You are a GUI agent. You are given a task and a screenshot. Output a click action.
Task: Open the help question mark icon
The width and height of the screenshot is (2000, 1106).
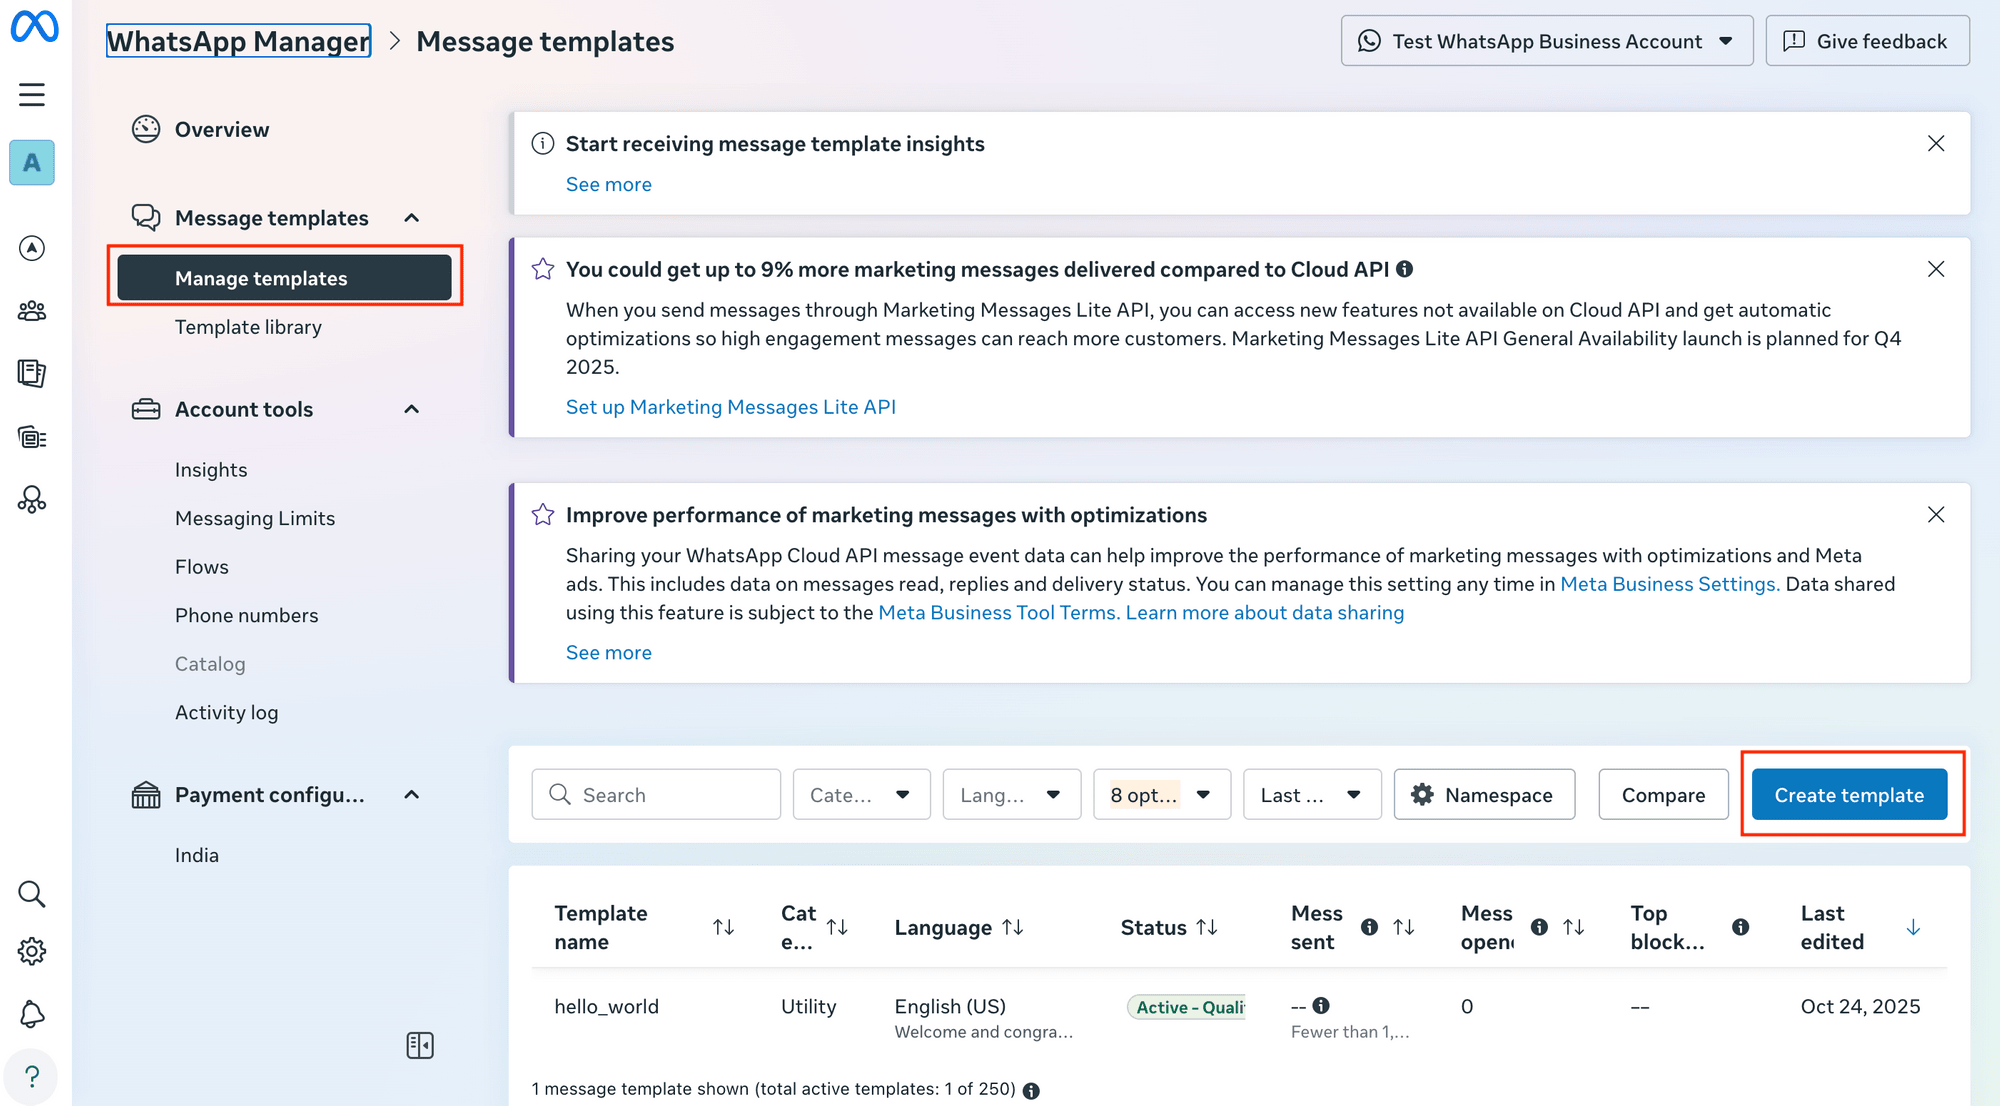(32, 1076)
